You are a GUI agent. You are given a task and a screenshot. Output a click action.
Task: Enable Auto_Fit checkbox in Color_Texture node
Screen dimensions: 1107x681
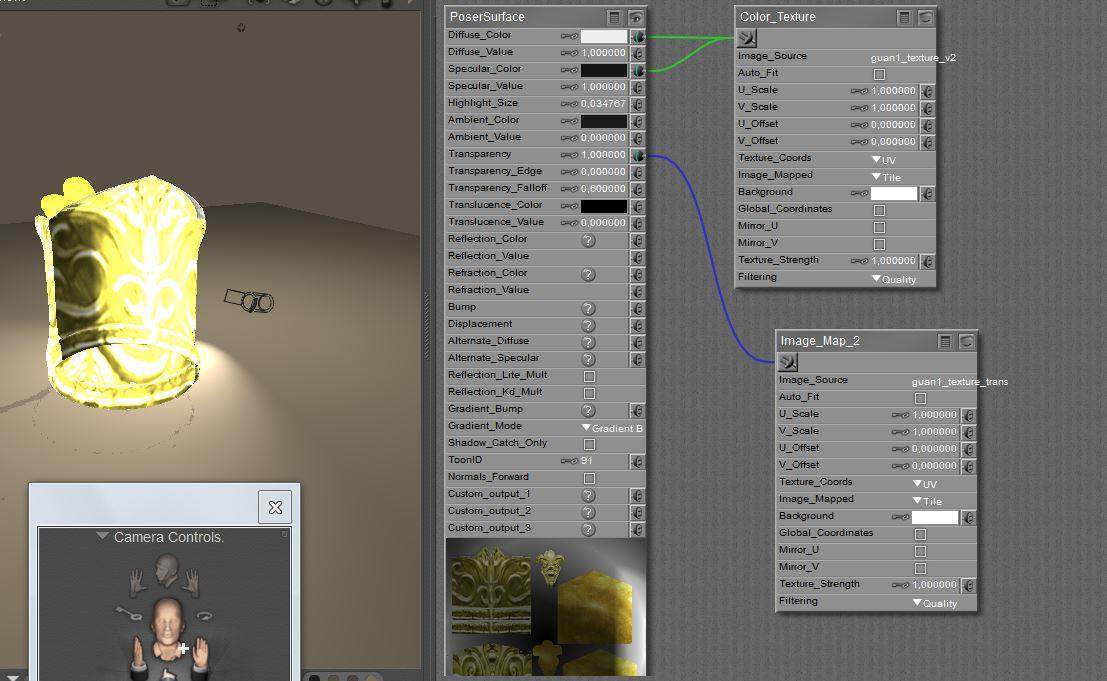(879, 74)
